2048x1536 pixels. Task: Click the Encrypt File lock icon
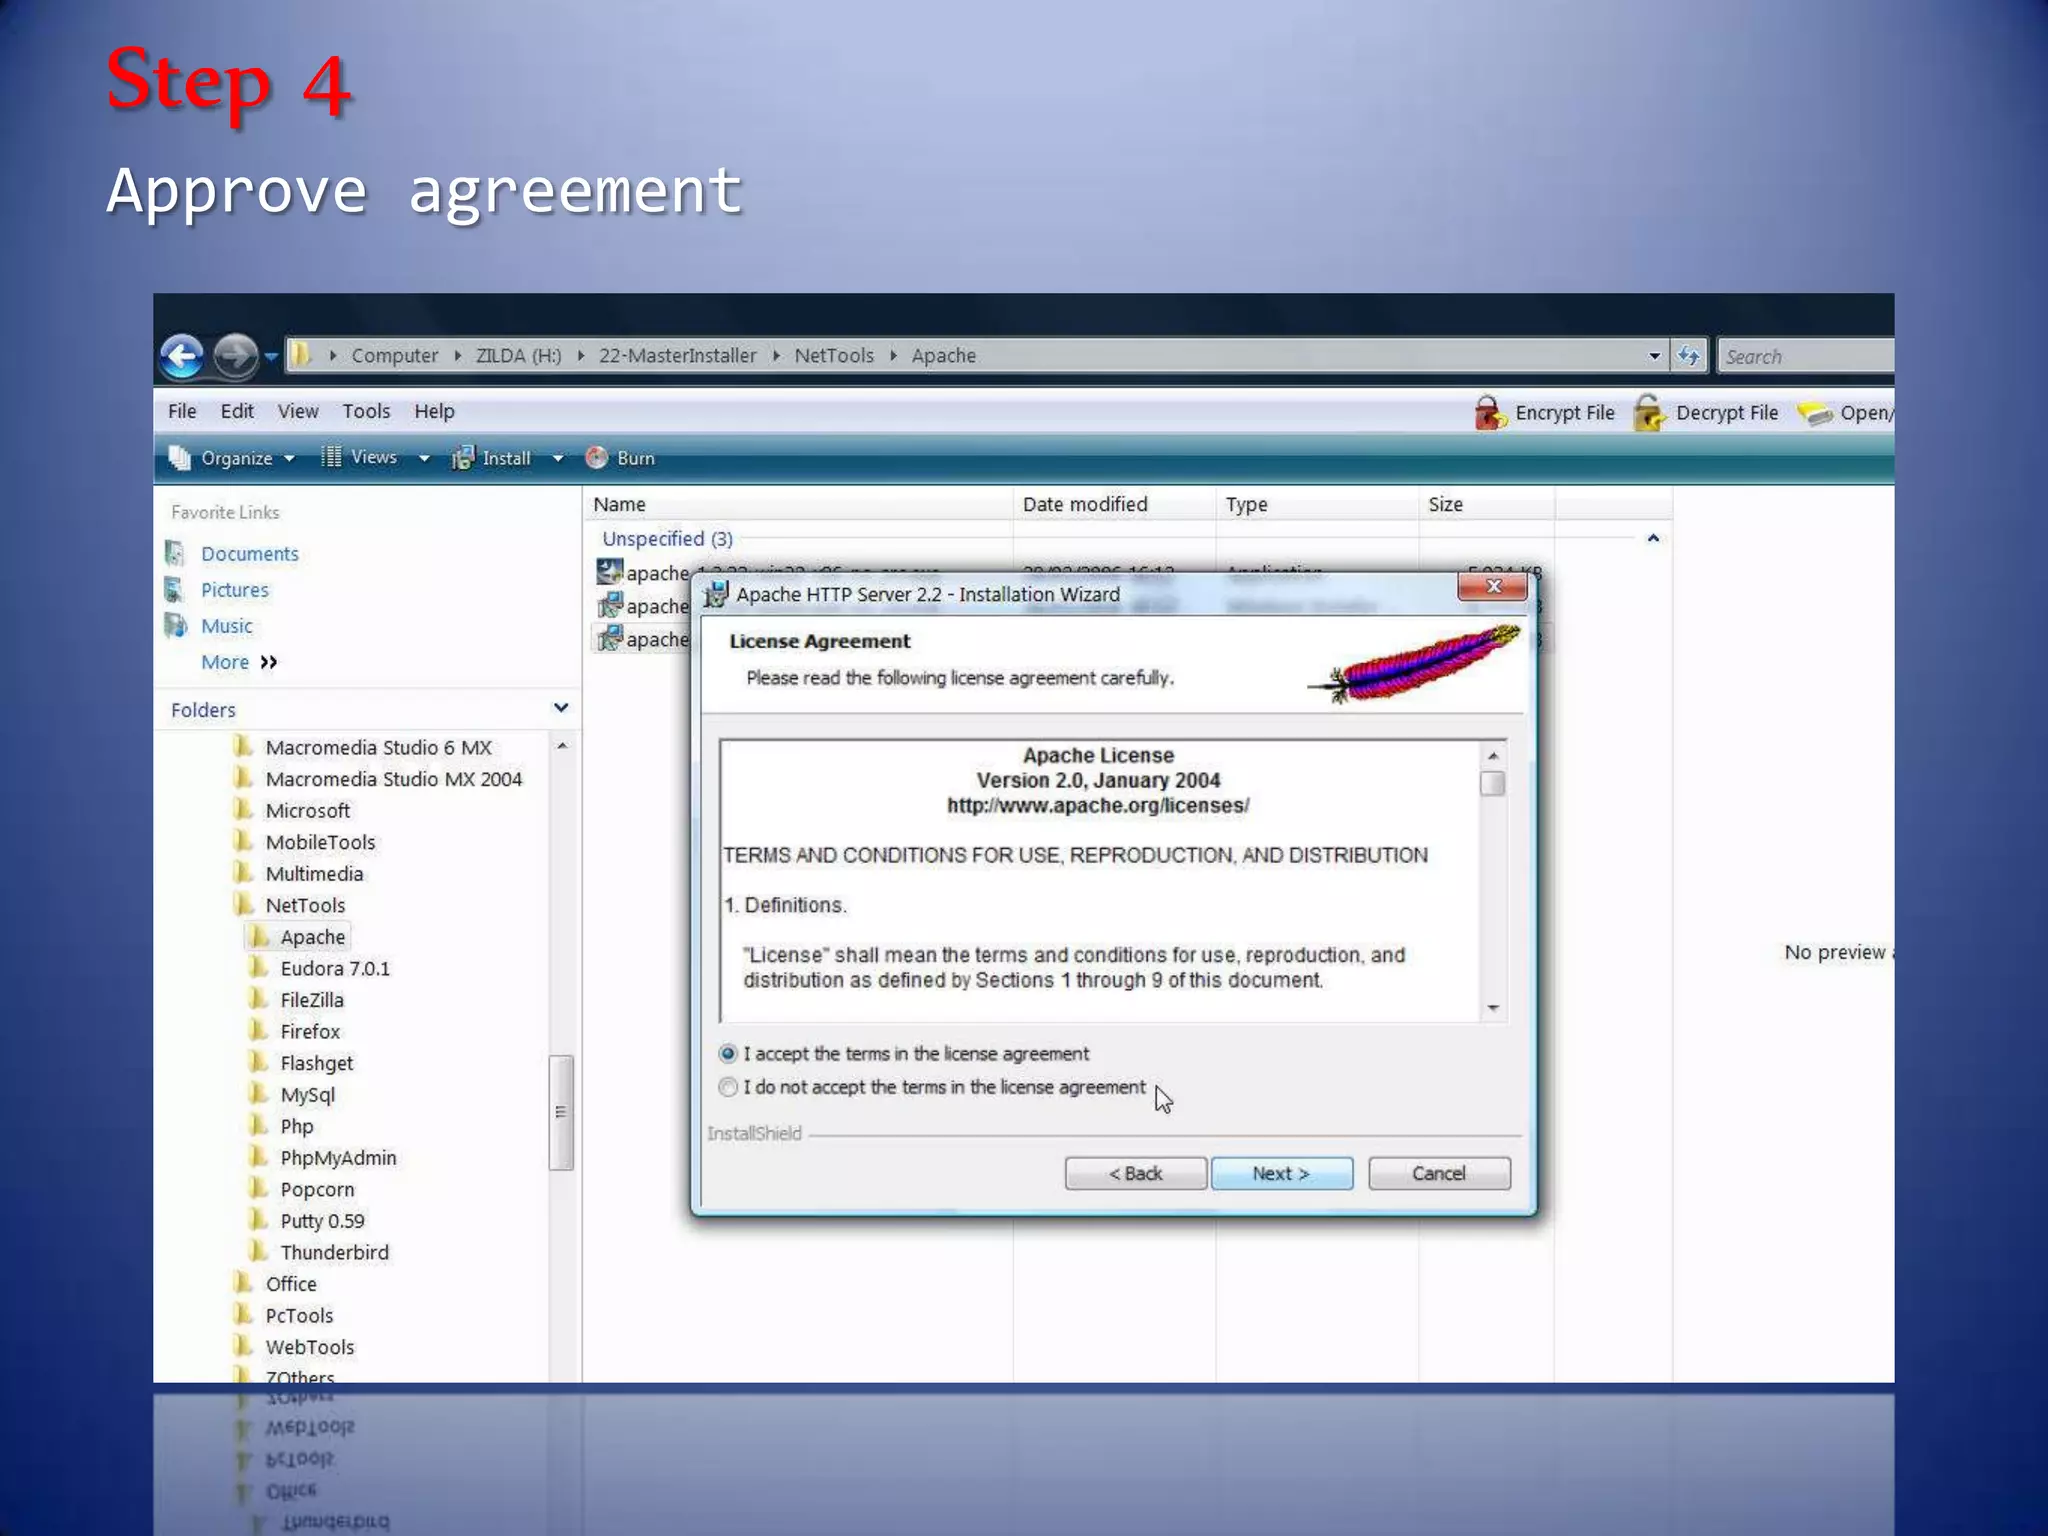[1489, 412]
